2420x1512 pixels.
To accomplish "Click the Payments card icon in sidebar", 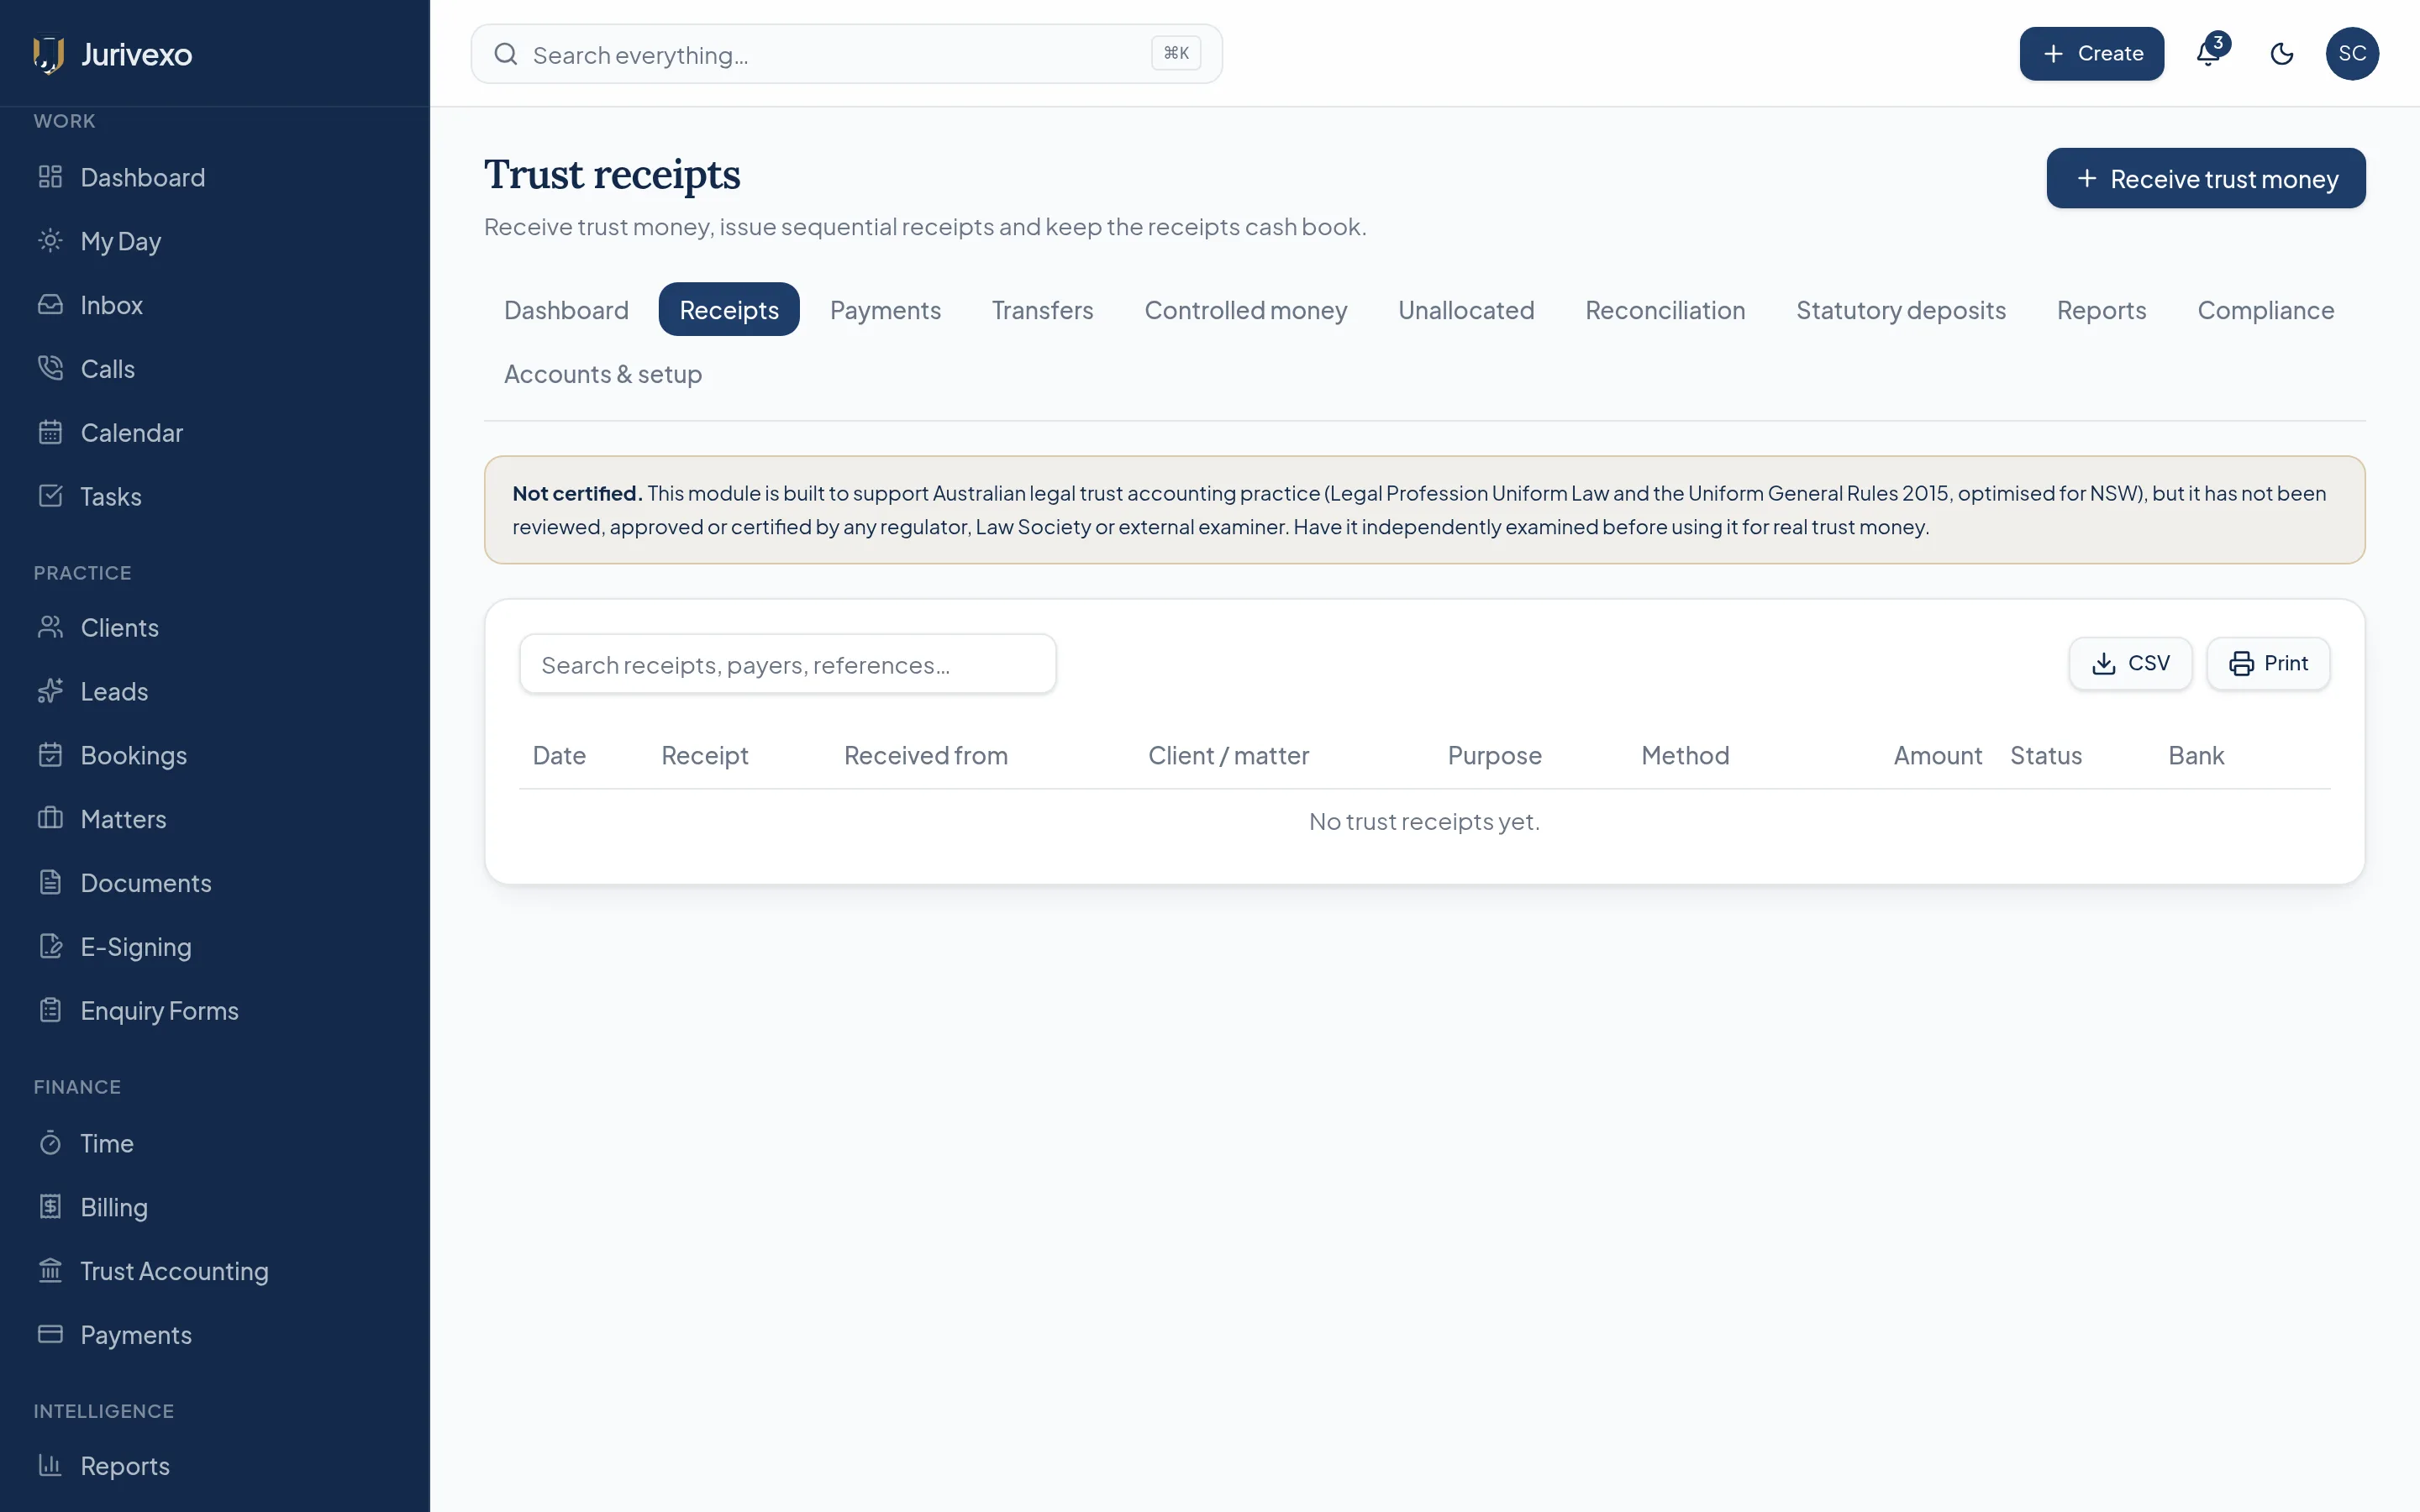I will coord(50,1334).
